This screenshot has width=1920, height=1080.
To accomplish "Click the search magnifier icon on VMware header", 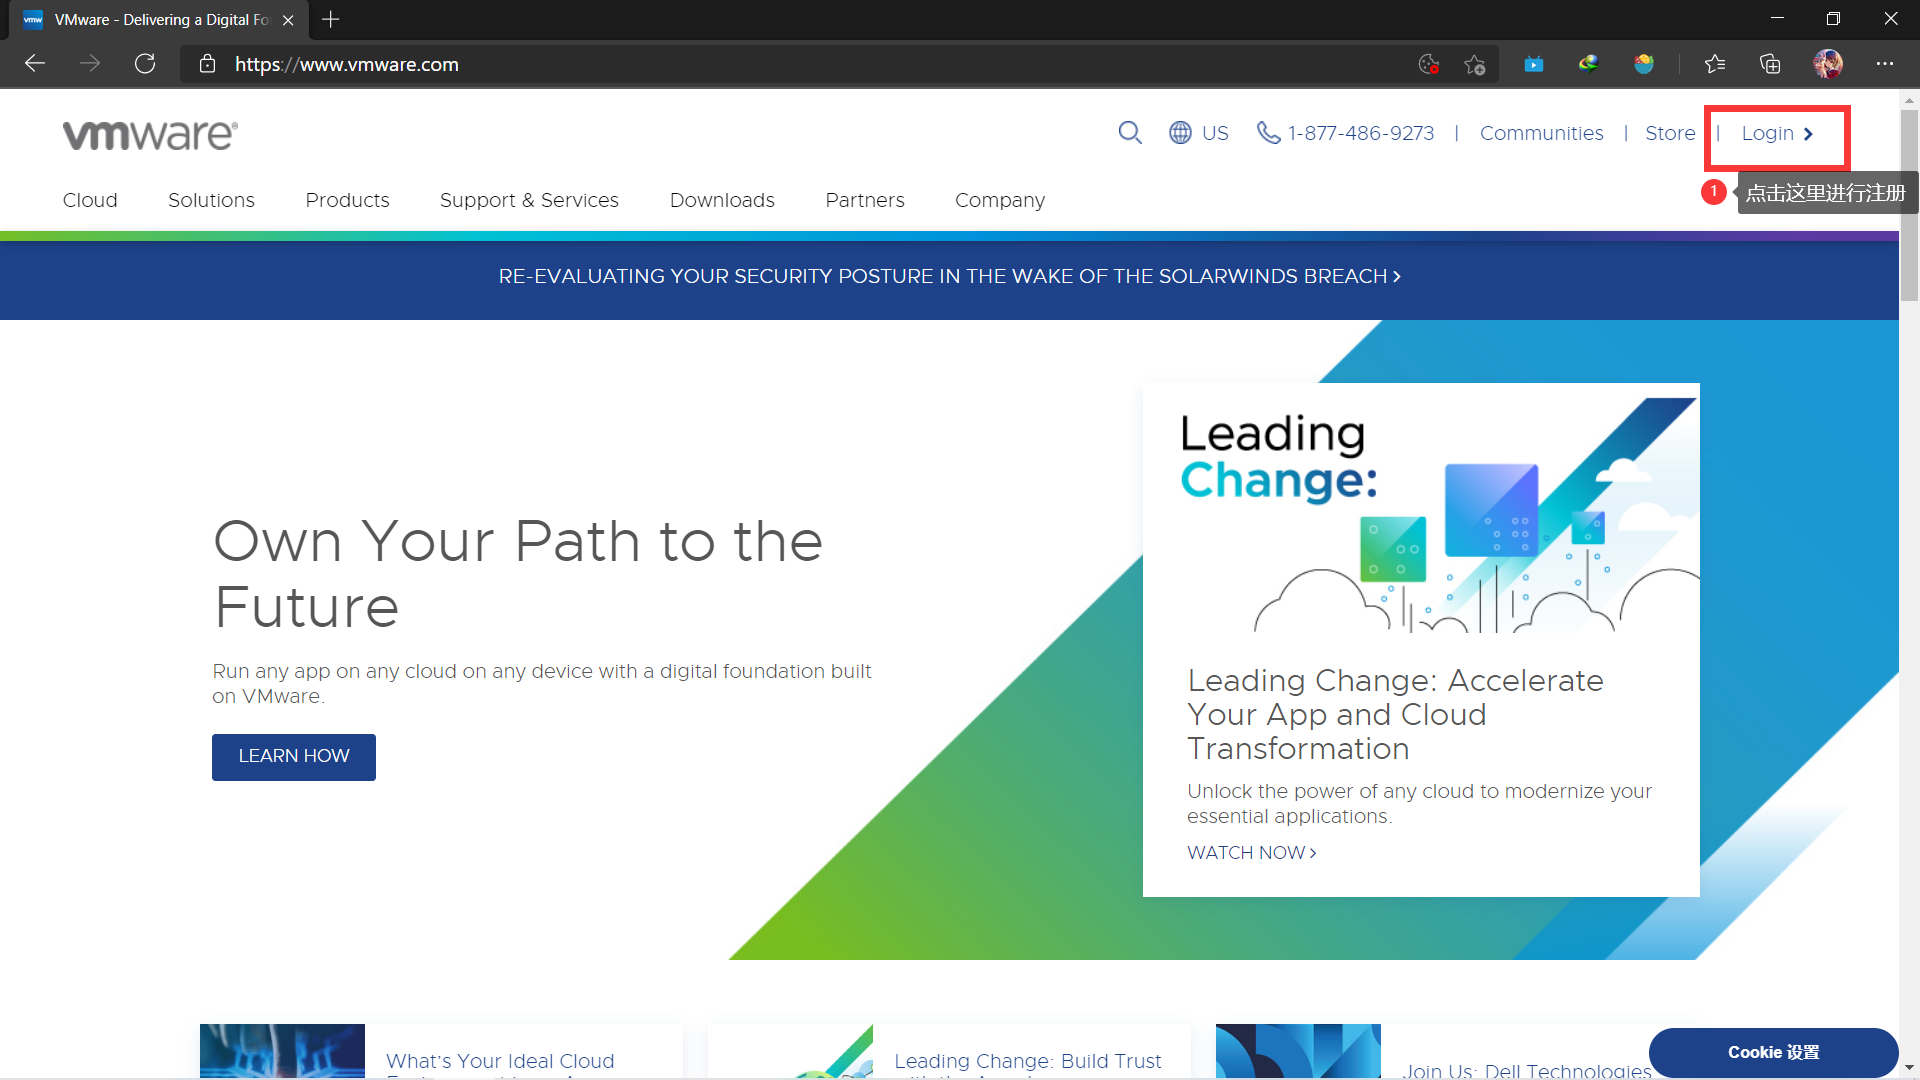I will 1130,133.
